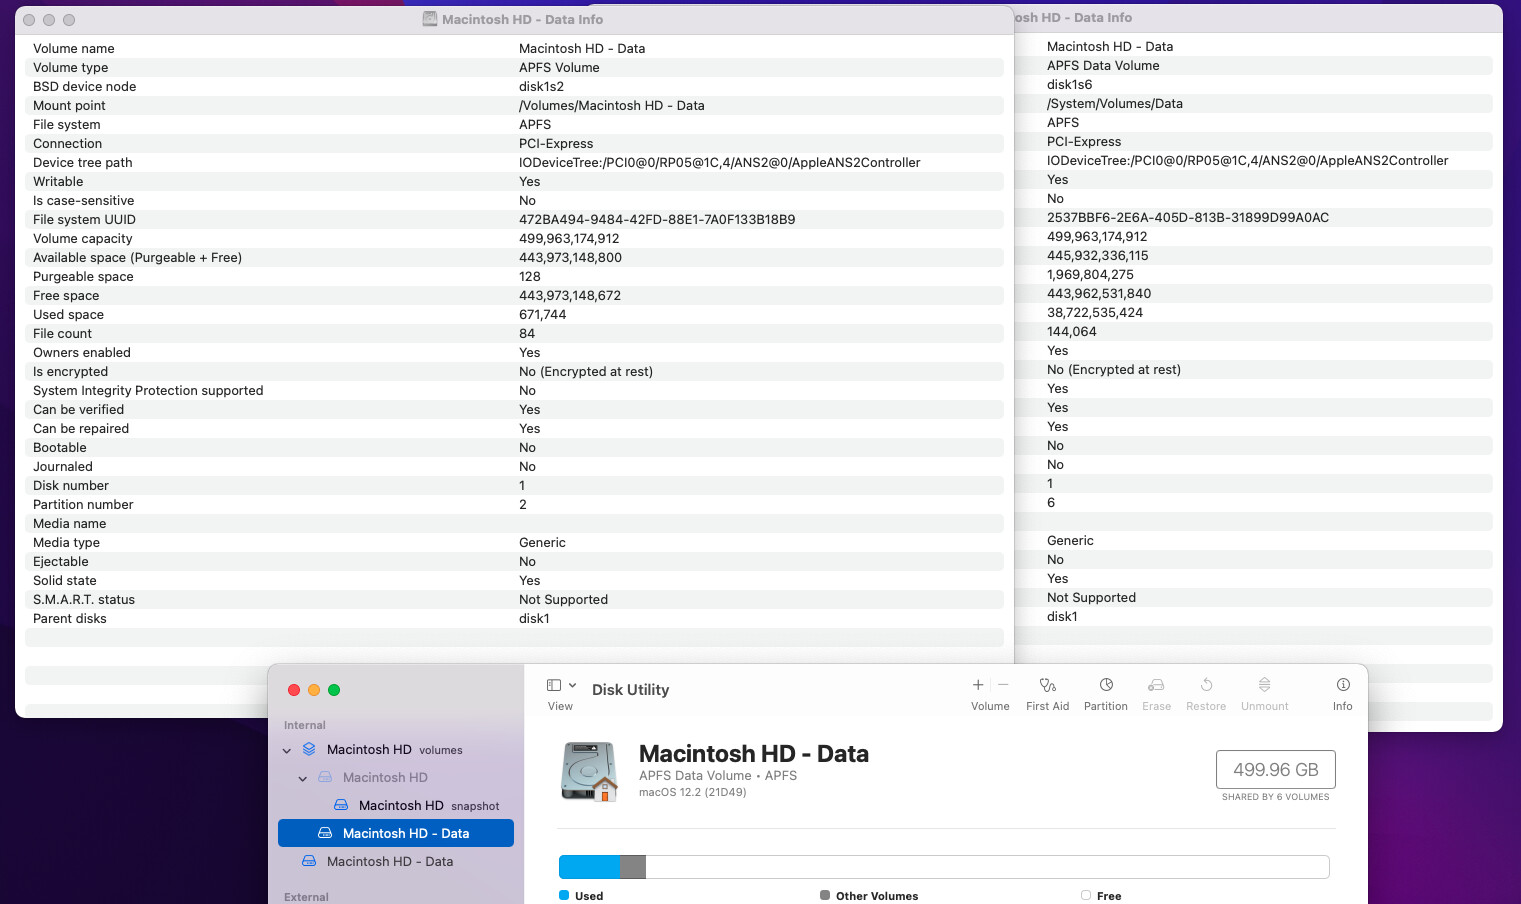Click UUID 2537BBF6 in back Info window

(1188, 217)
